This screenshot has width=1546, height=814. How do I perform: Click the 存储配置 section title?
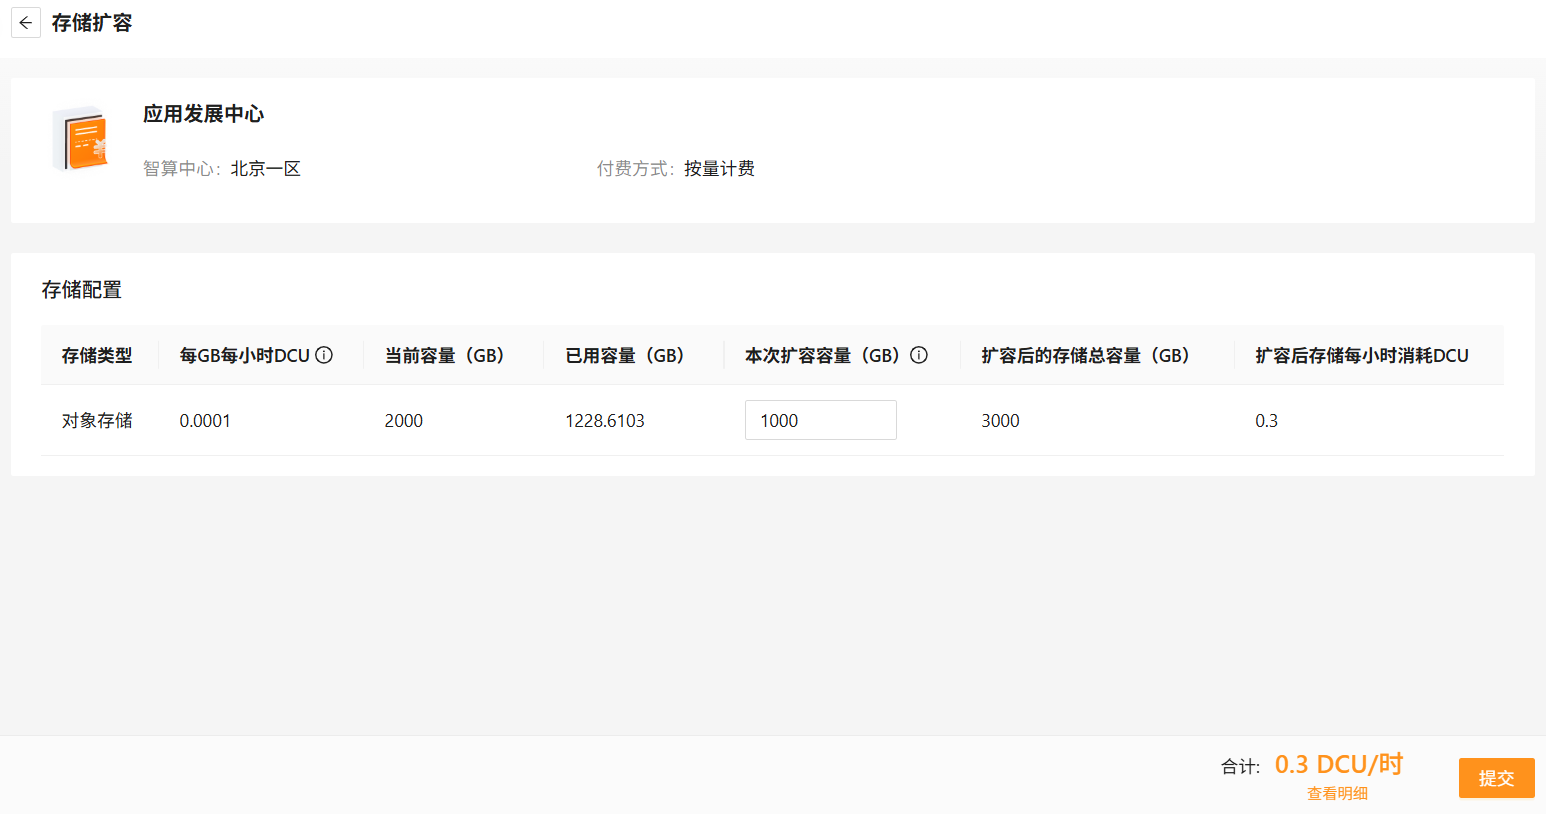[x=82, y=290]
